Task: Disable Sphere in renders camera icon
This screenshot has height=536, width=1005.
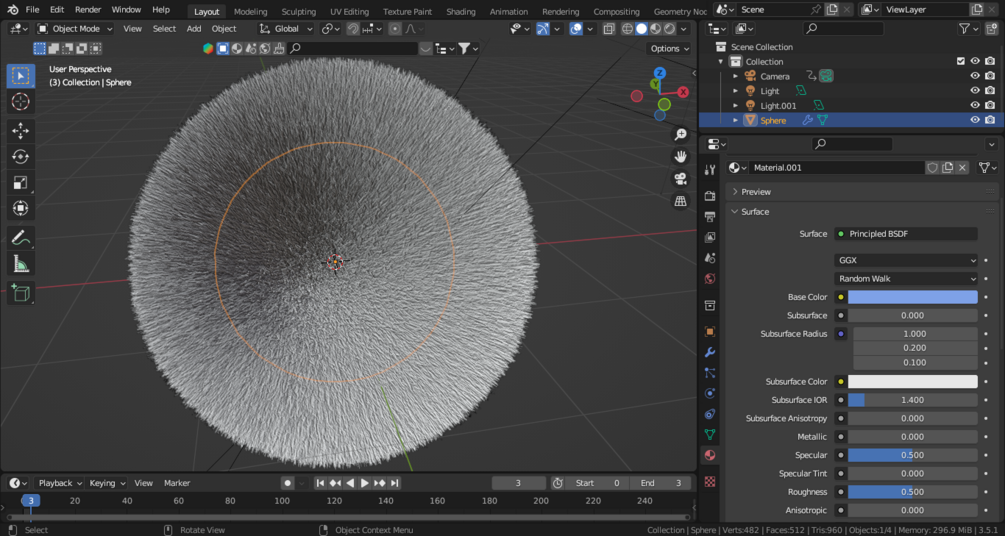Action: tap(990, 120)
